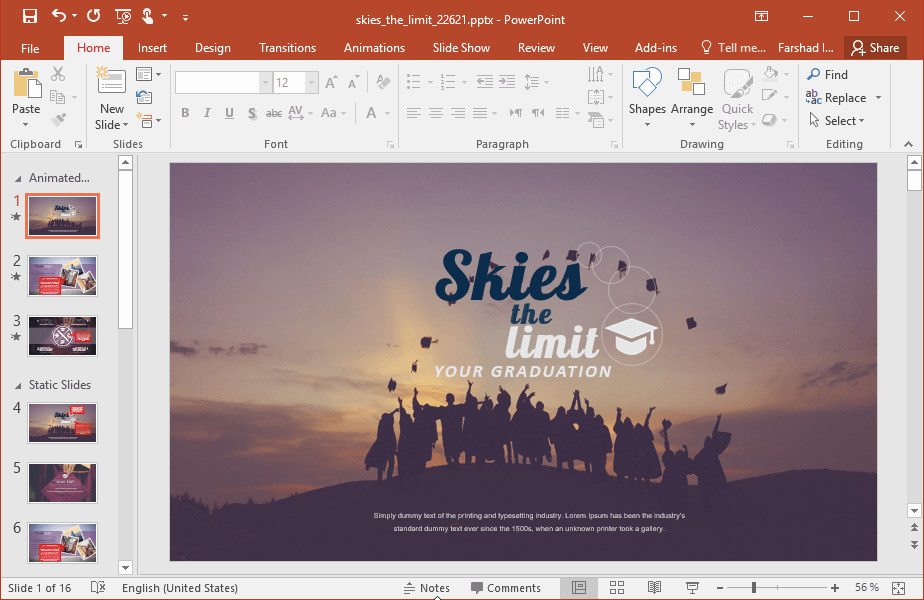The width and height of the screenshot is (924, 600).
Task: Click the Shapes gallery icon
Action: tap(647, 83)
